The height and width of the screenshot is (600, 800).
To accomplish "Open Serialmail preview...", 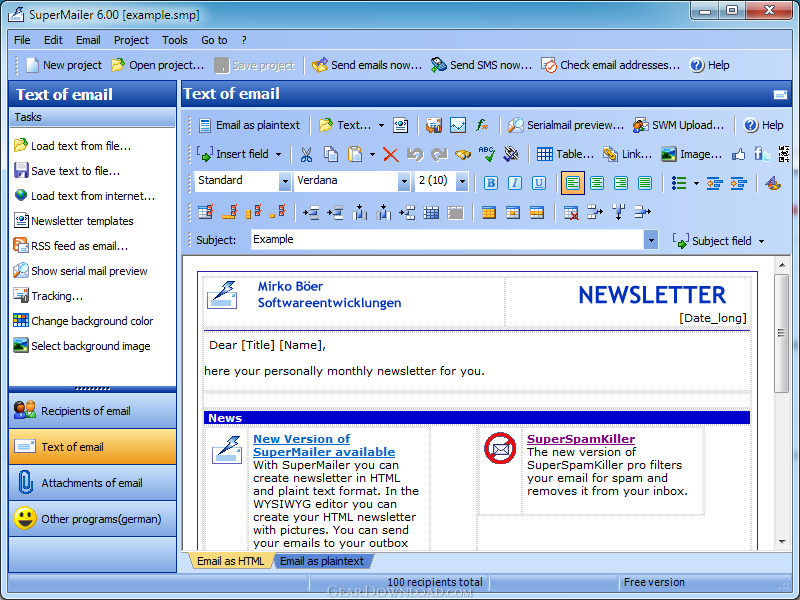I will (x=565, y=125).
